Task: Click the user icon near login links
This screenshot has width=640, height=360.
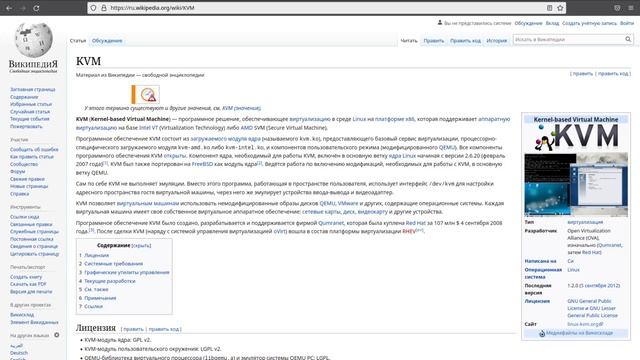Action: [440, 23]
